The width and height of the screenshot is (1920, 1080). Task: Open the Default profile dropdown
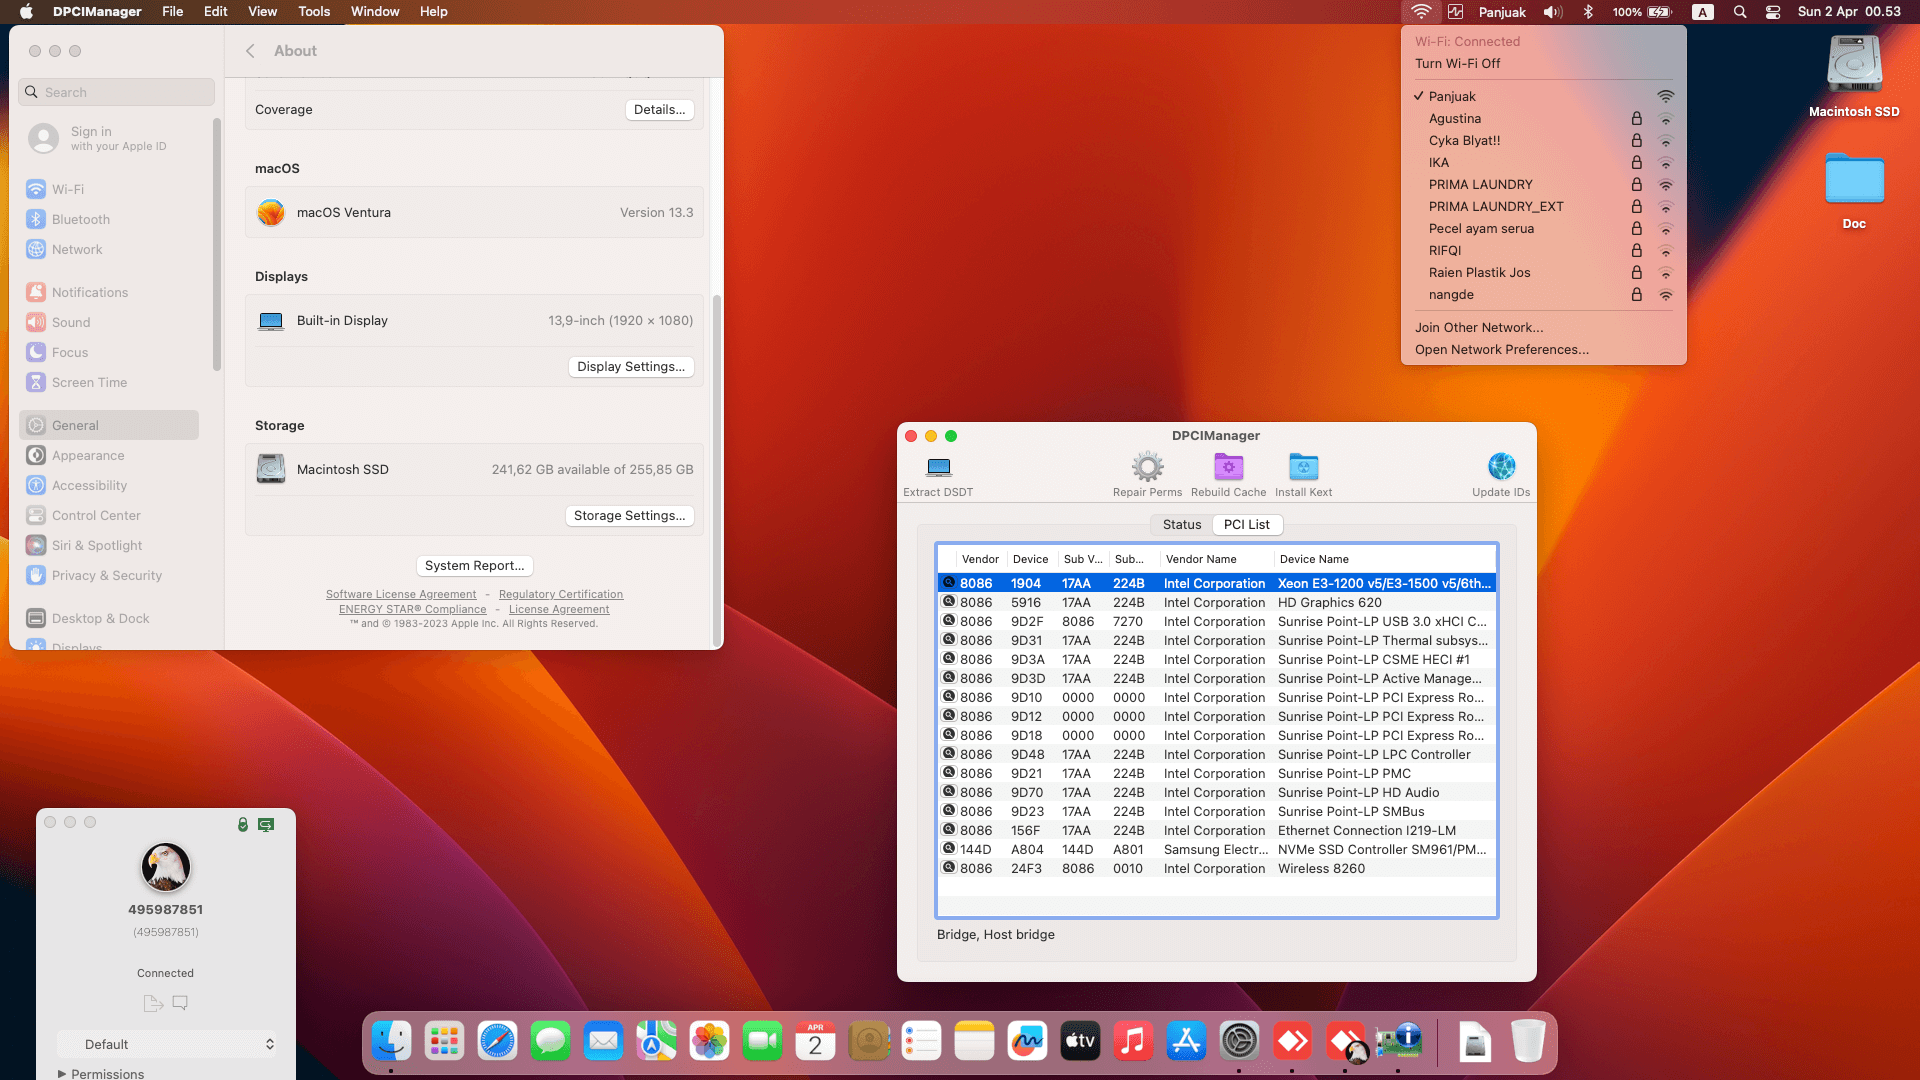click(x=167, y=1044)
